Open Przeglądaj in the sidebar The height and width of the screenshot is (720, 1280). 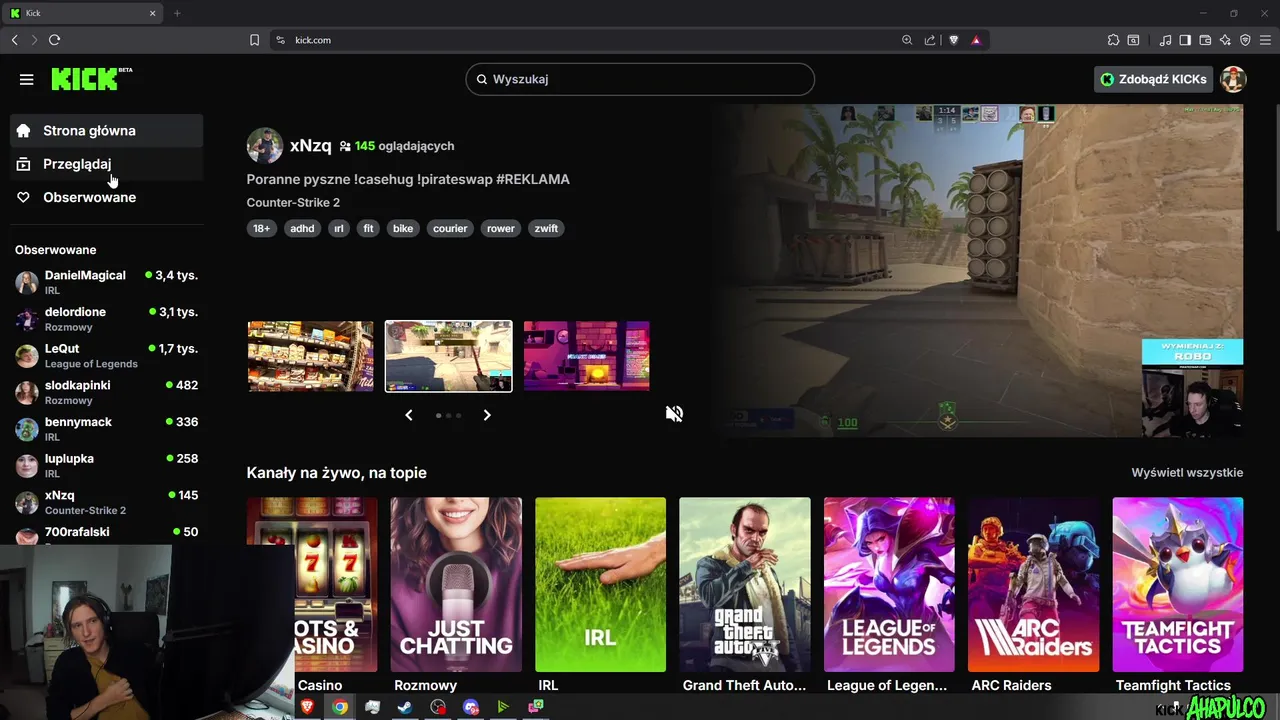click(107, 164)
